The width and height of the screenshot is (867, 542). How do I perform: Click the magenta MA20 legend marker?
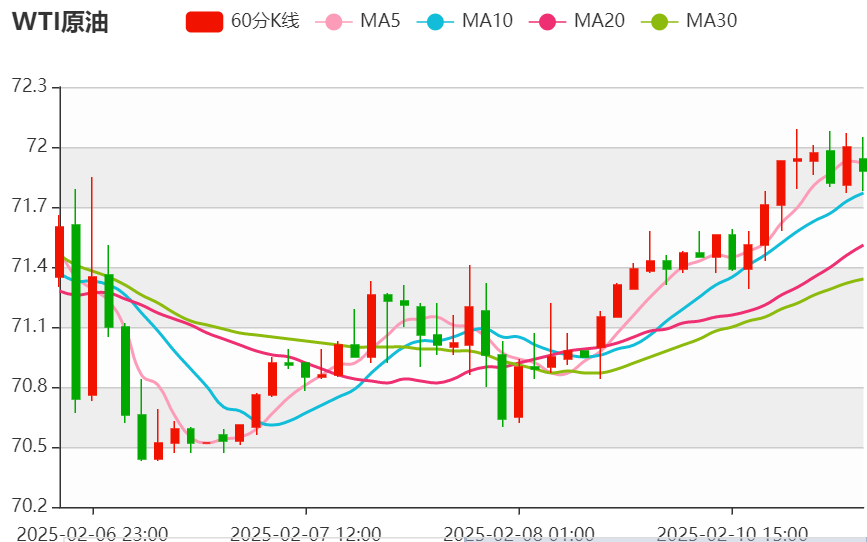pos(547,21)
